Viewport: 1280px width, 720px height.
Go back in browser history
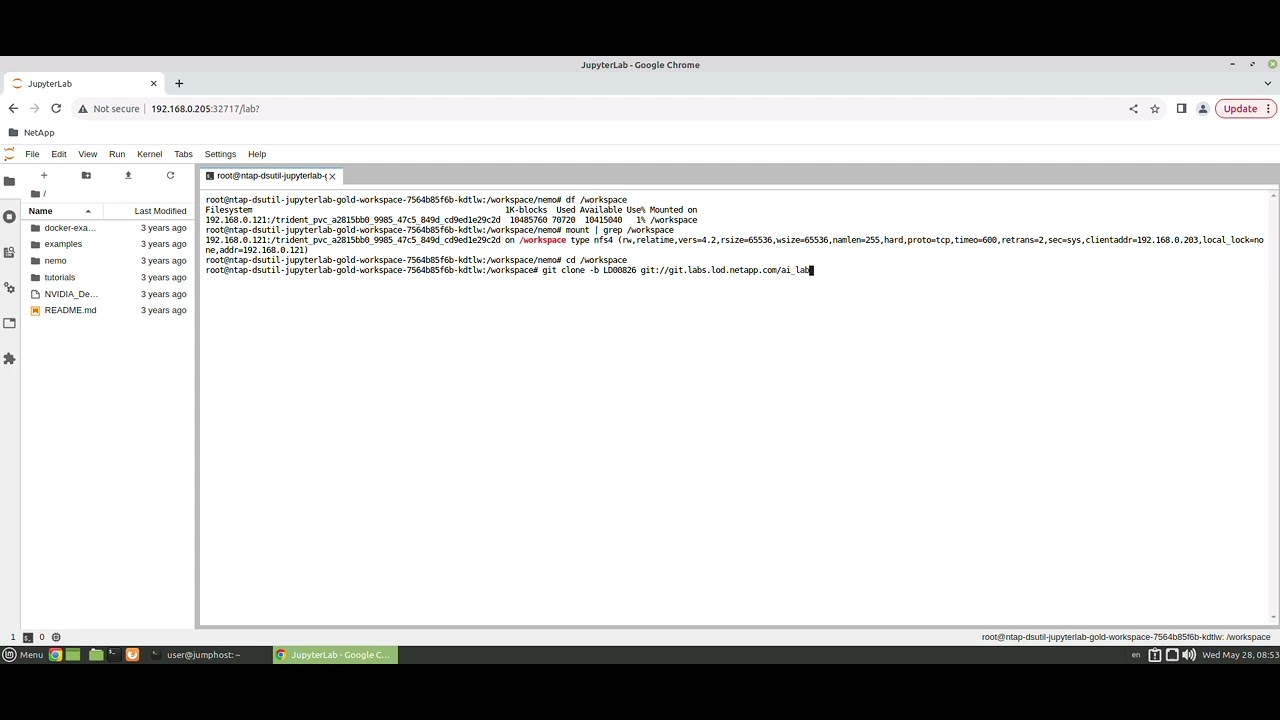[13, 108]
